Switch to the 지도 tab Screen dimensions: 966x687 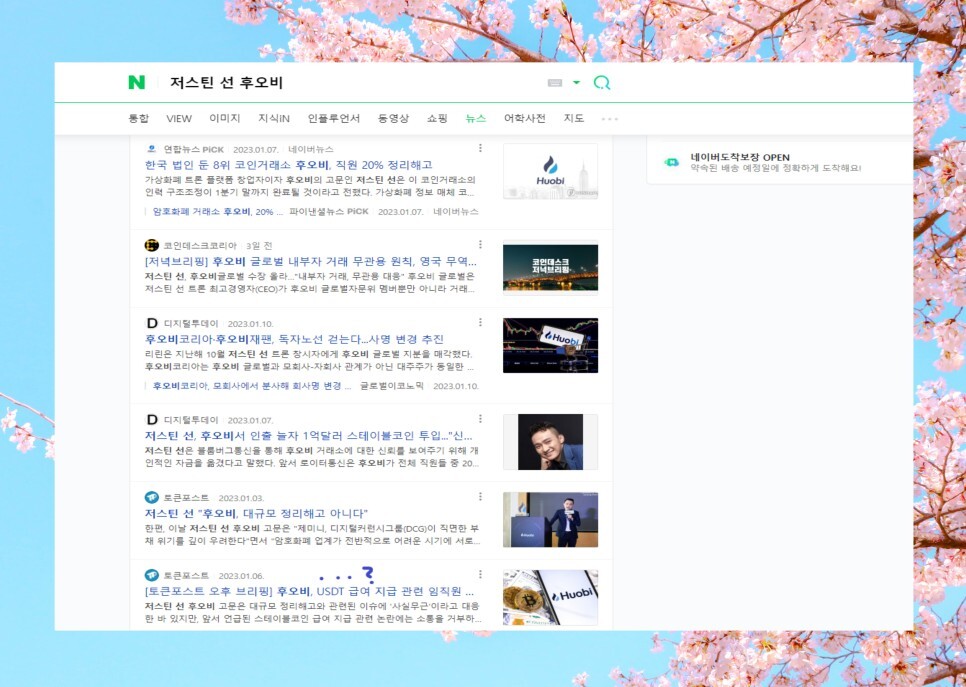(x=574, y=118)
